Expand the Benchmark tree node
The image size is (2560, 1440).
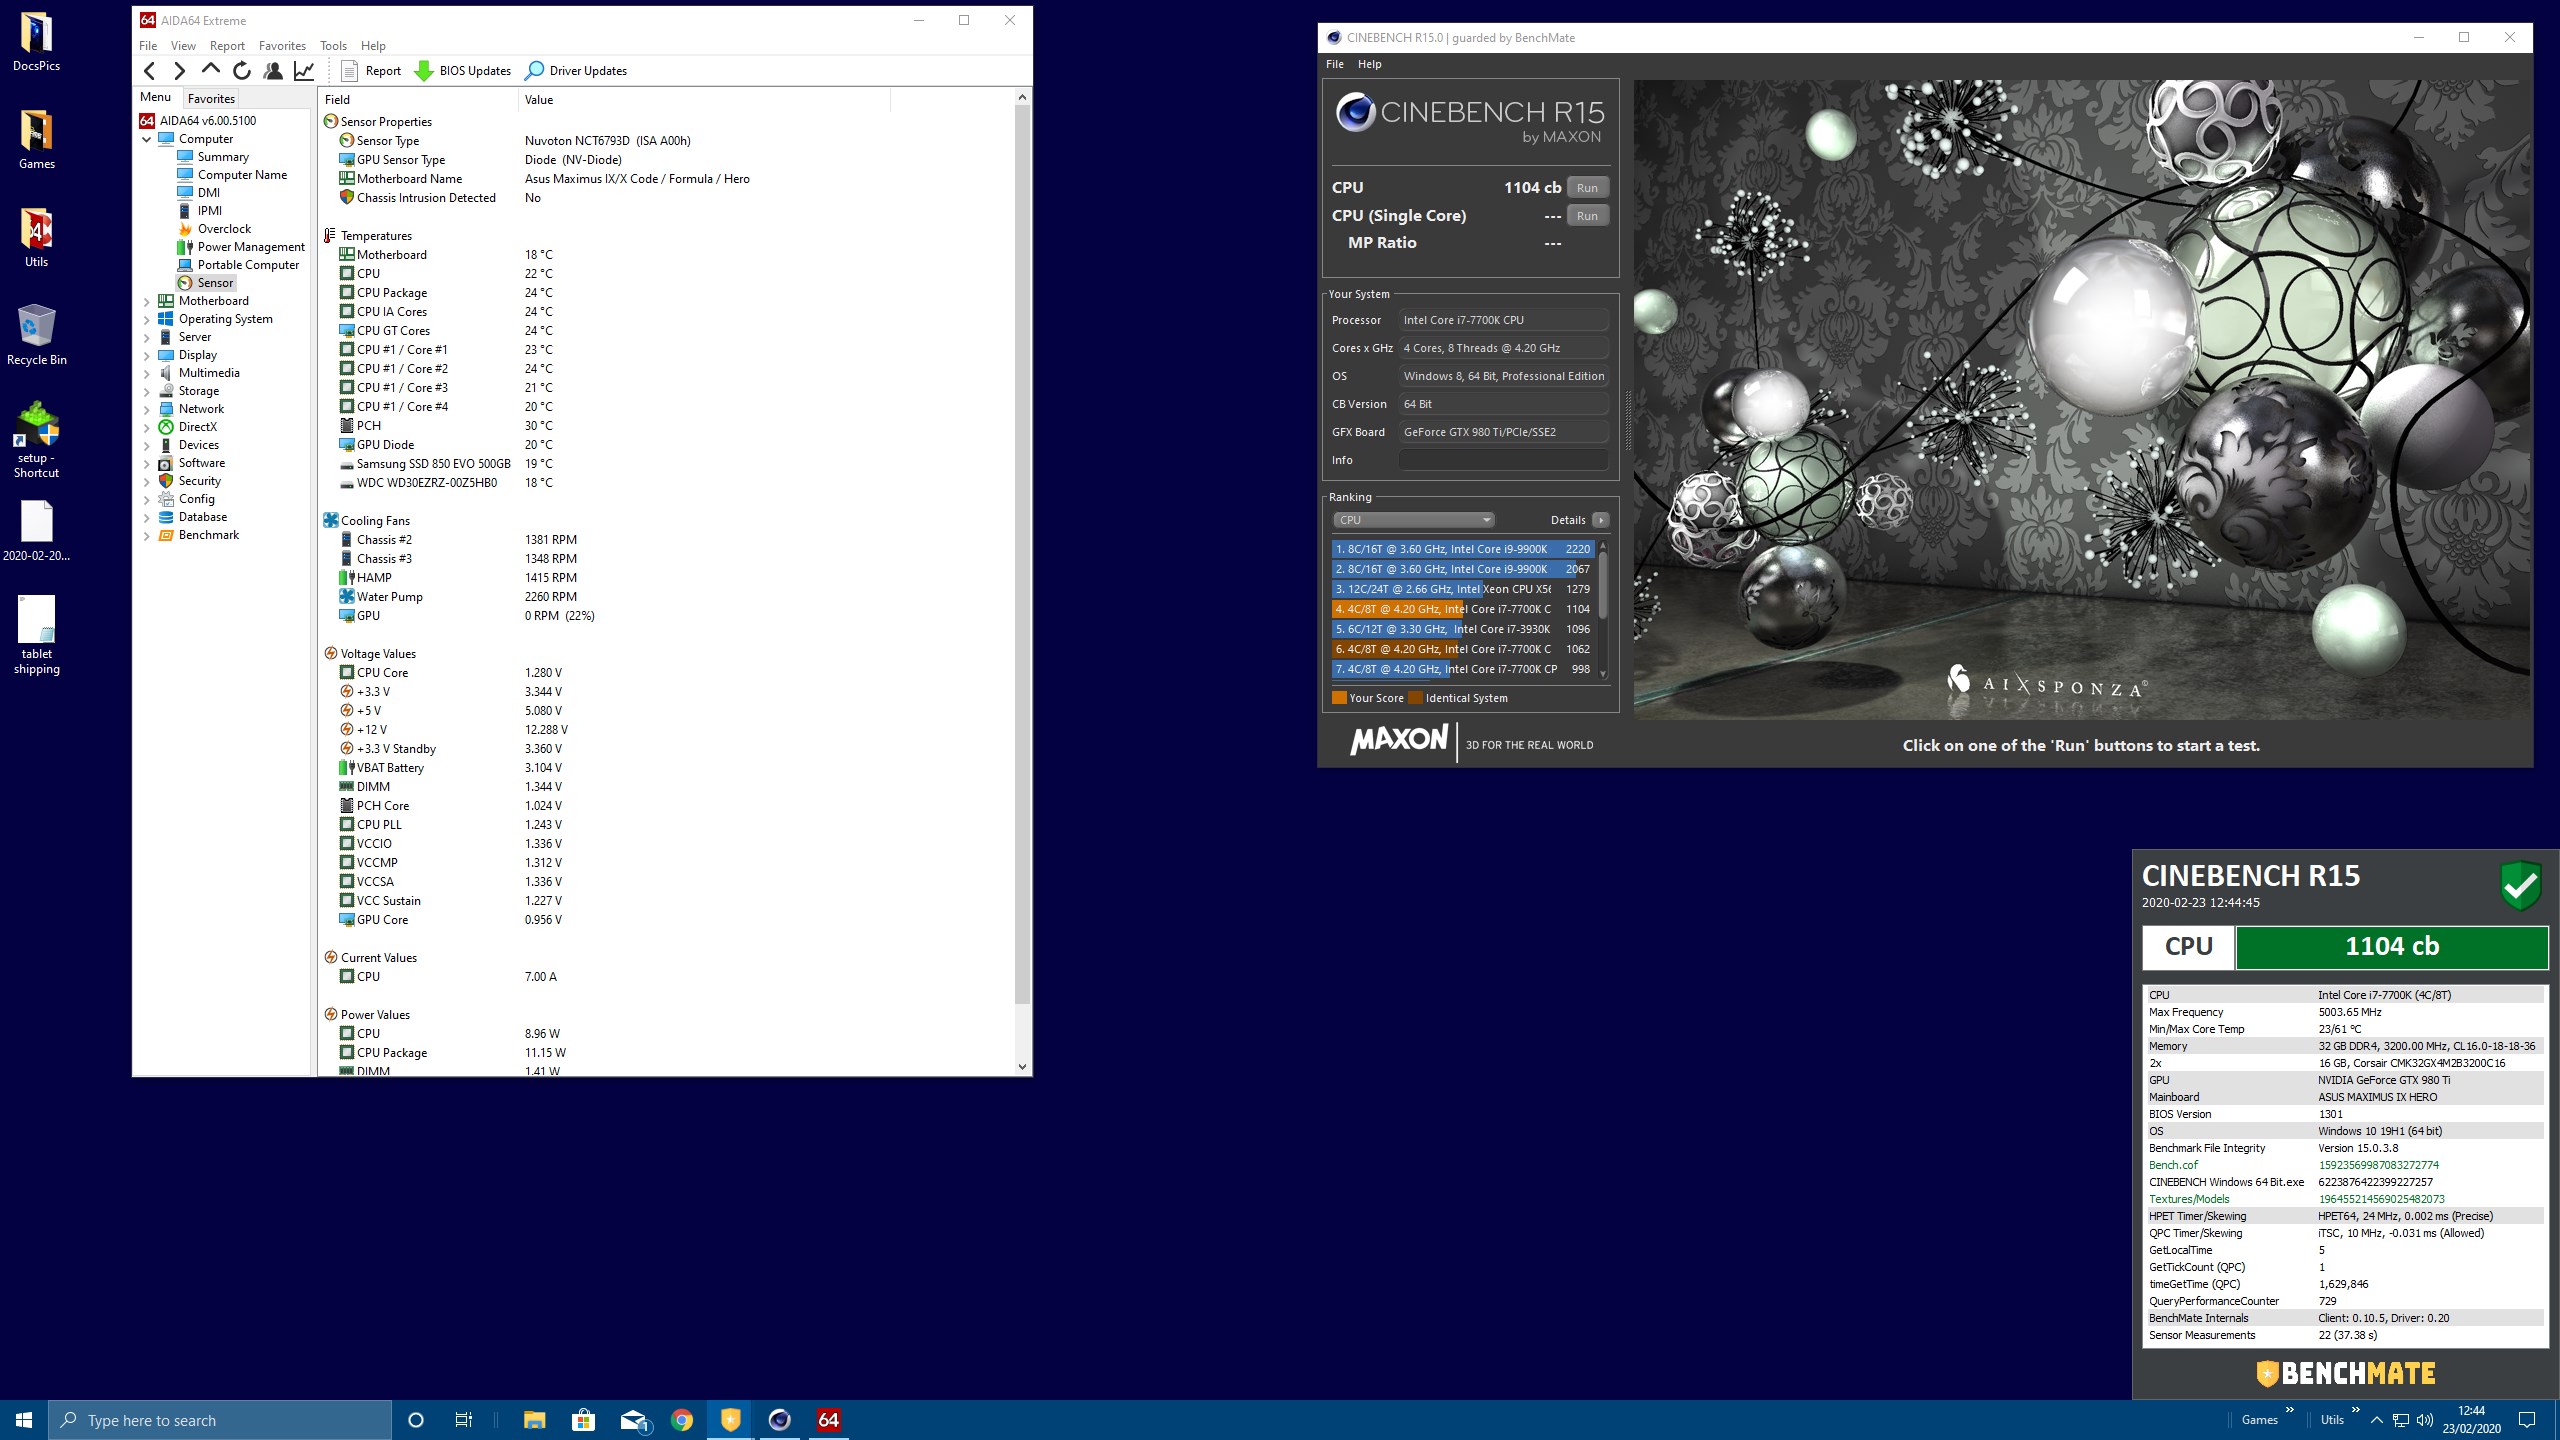(147, 535)
